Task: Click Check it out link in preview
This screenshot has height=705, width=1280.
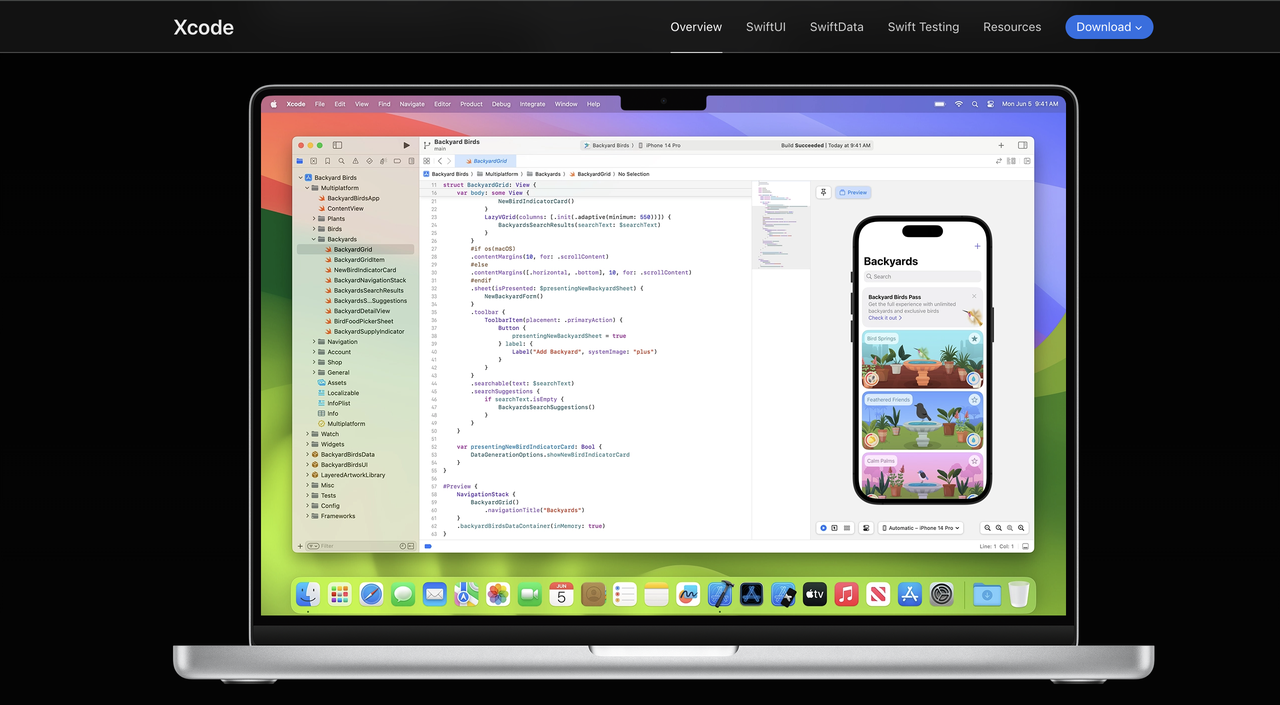Action: pyautogui.click(x=885, y=318)
